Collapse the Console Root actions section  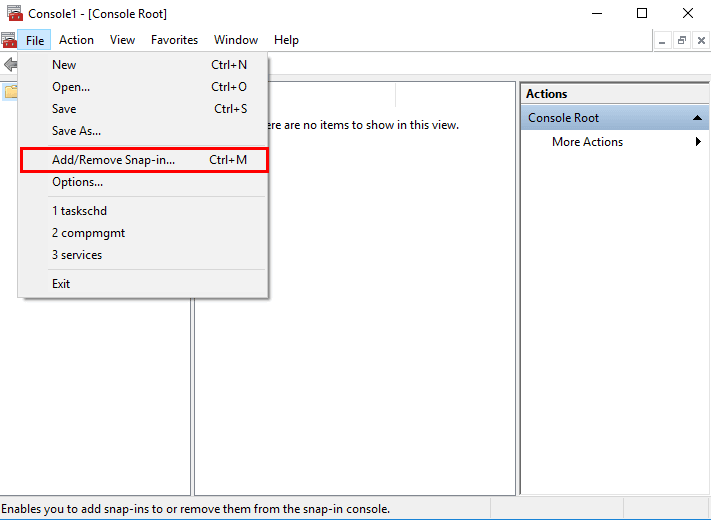697,118
